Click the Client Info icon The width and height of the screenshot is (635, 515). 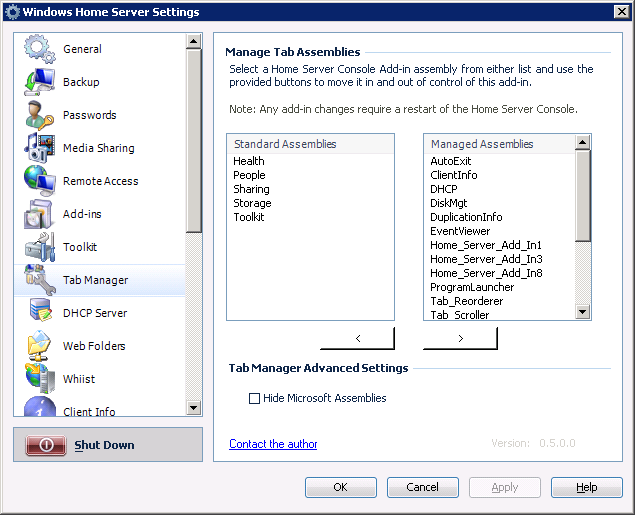tap(39, 407)
